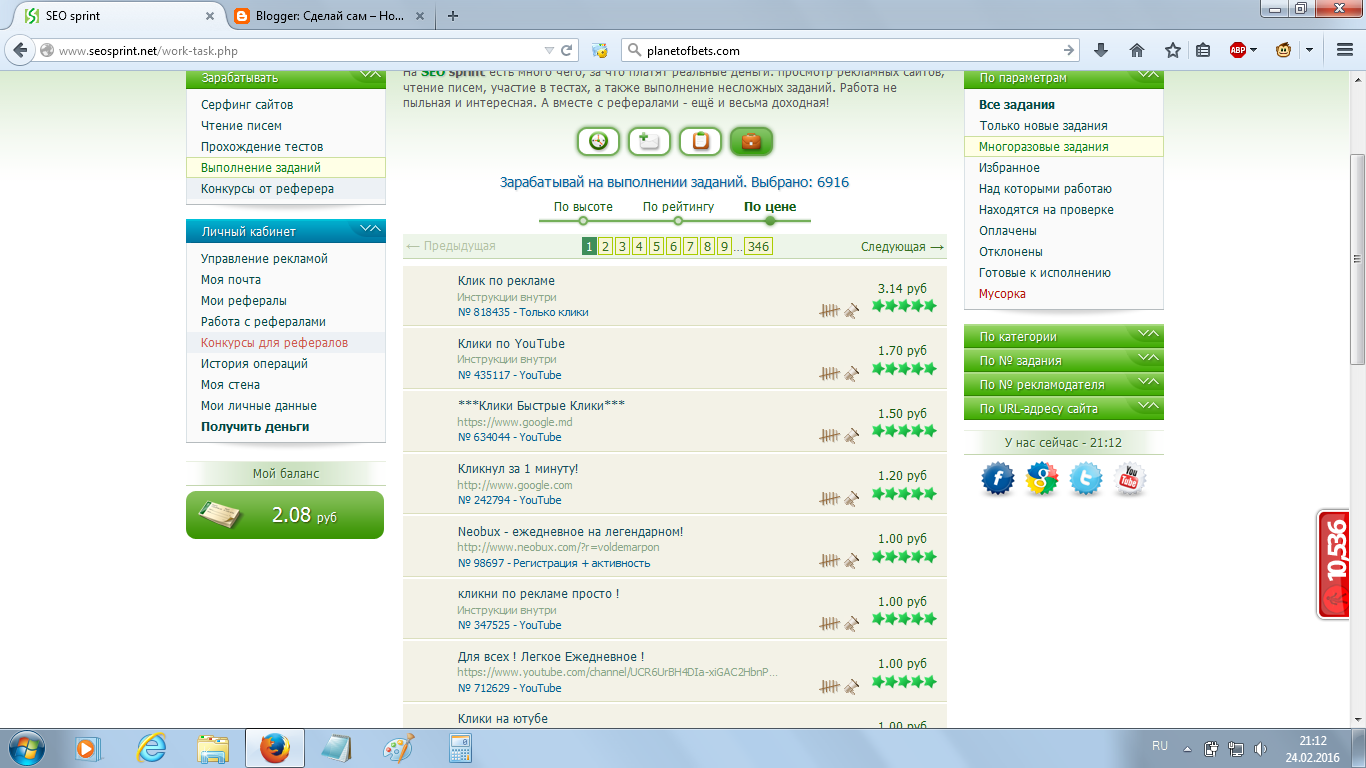
Task: Open Internet Explorer in the taskbar
Action: pos(152,747)
